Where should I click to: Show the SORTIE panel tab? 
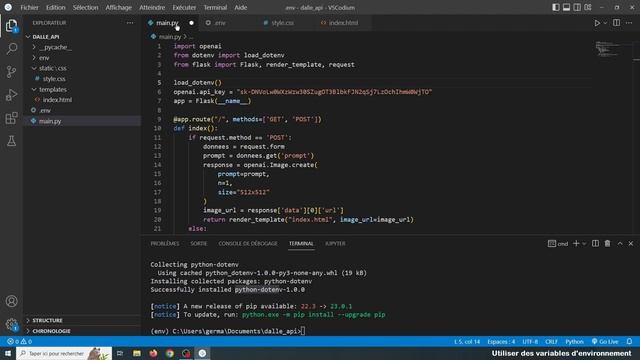[198, 244]
